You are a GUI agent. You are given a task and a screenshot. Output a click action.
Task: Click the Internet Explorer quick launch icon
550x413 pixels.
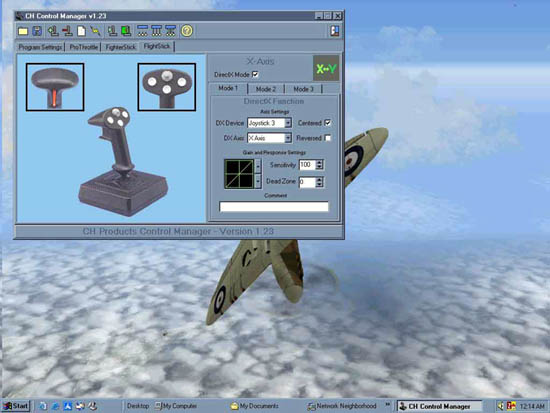click(55, 406)
